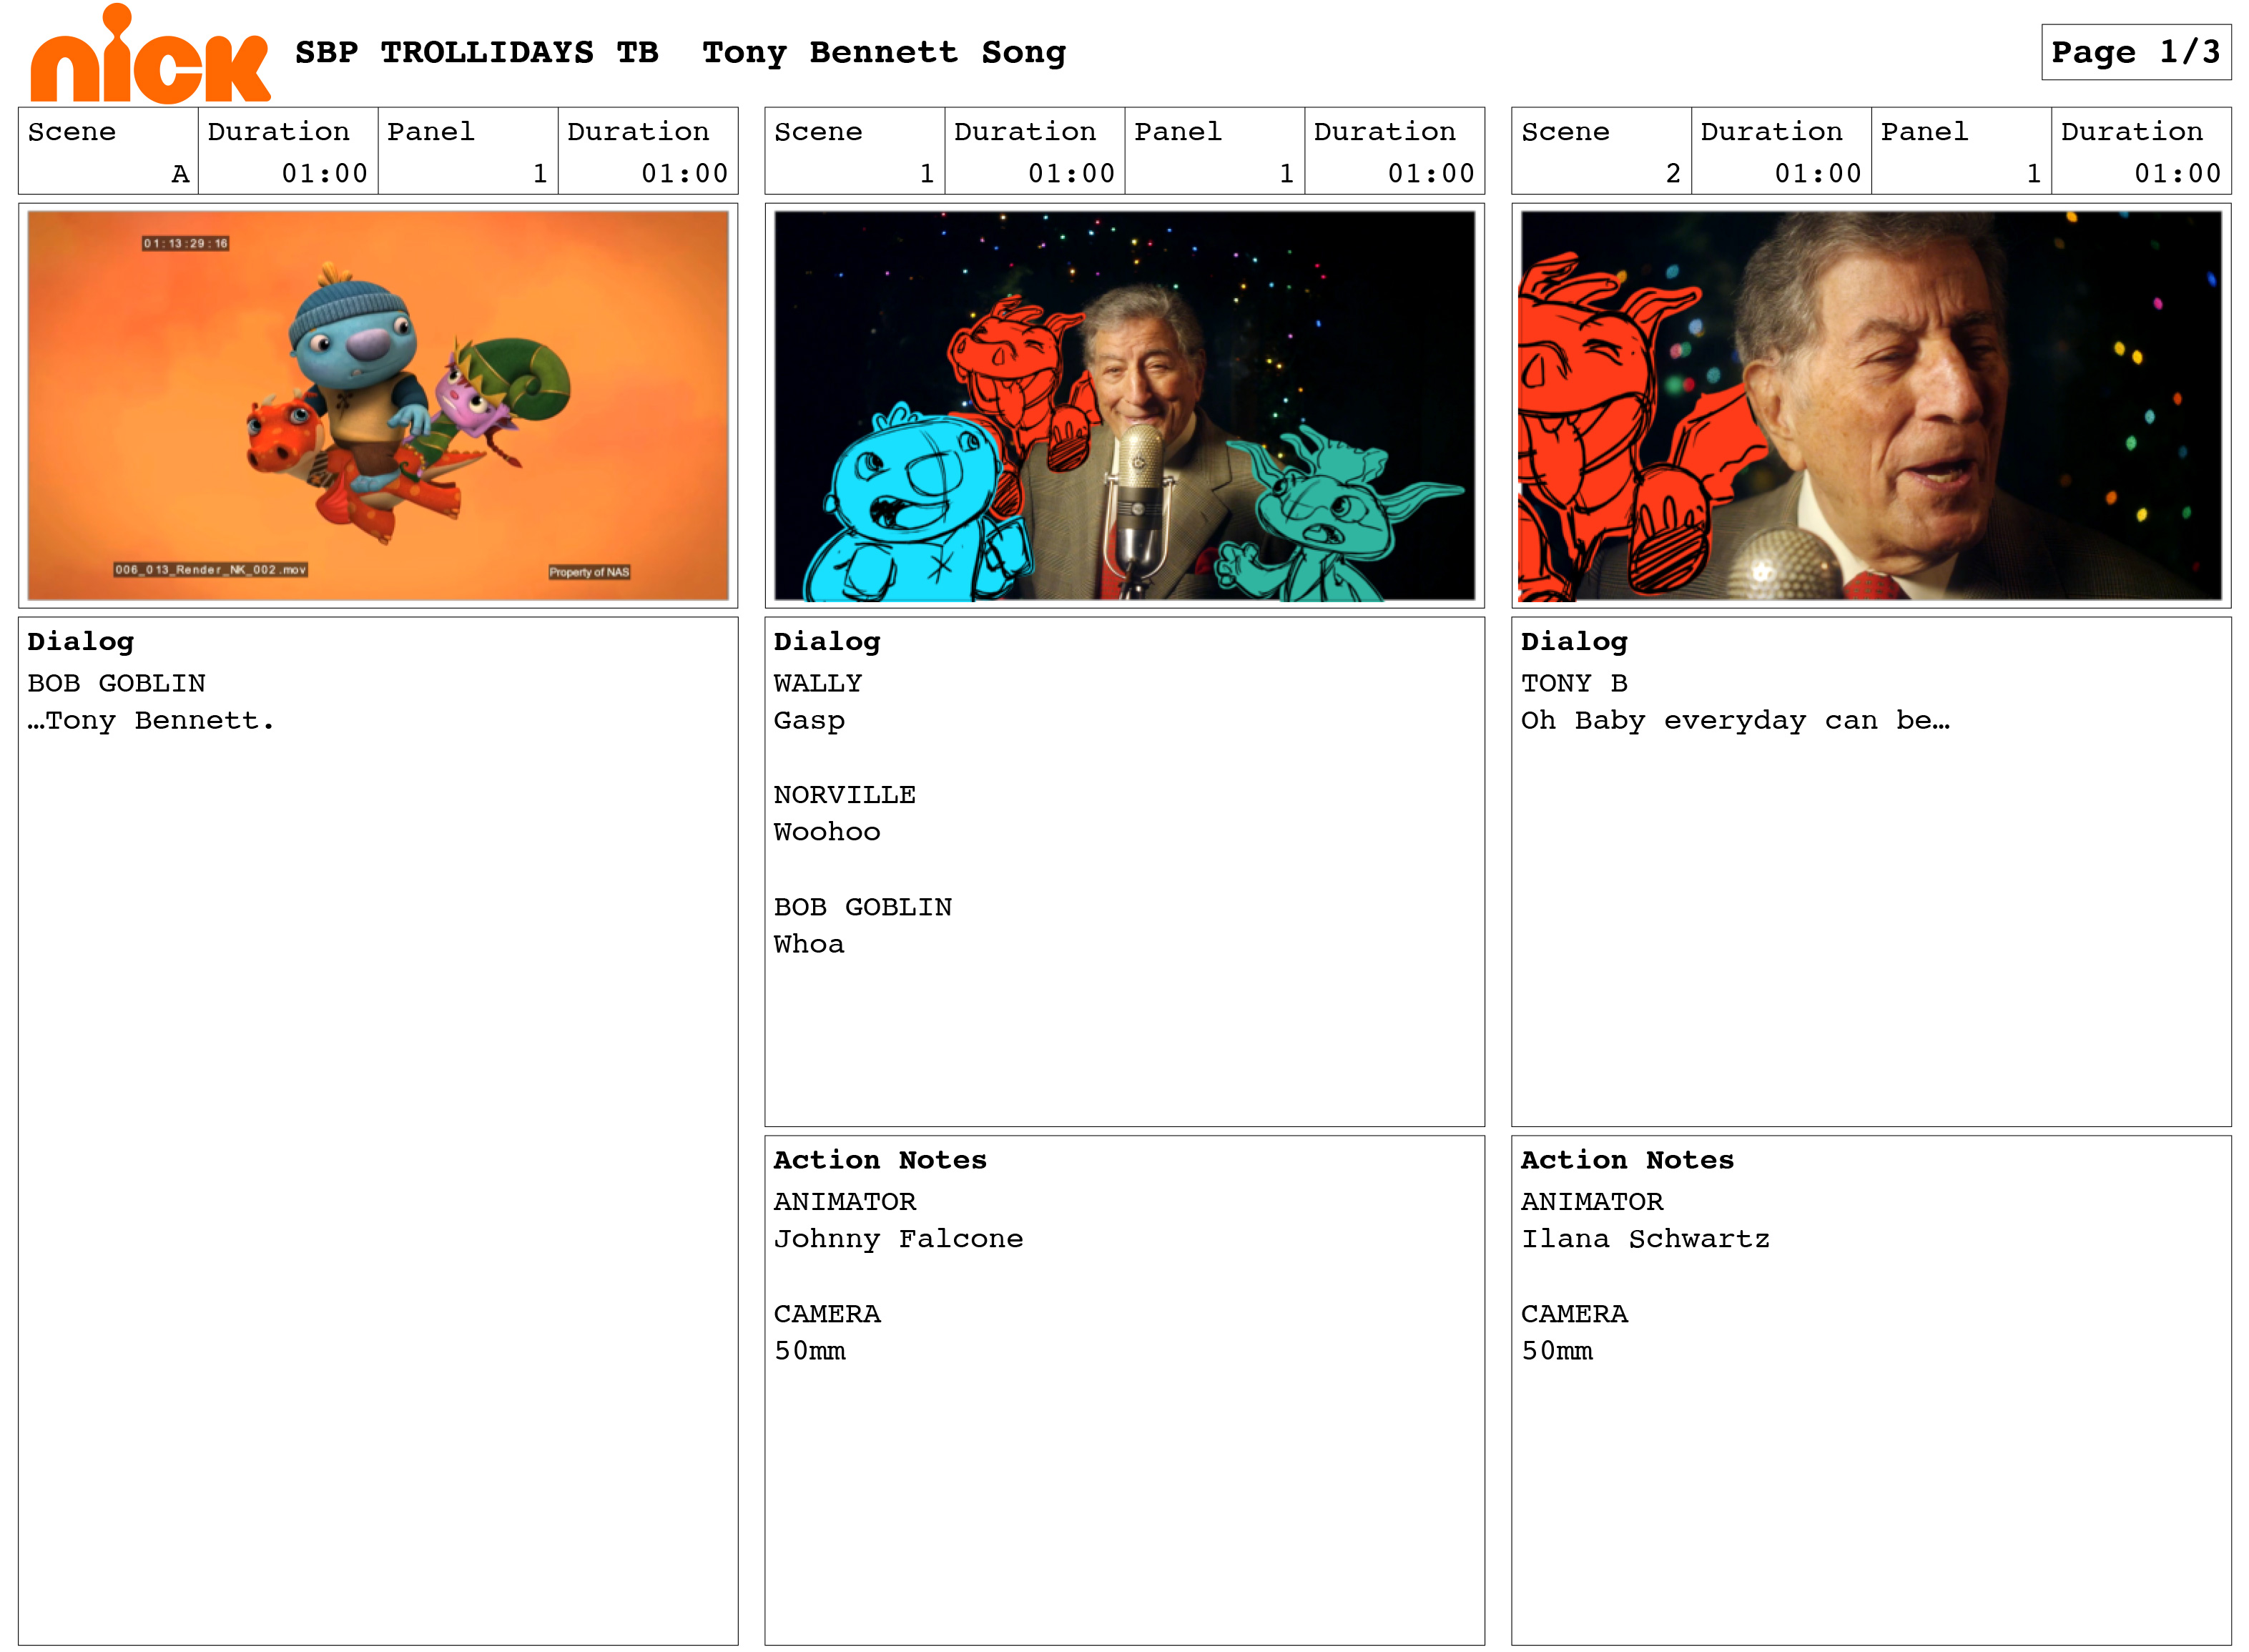Select 'TONY B' character name

coord(1574,683)
